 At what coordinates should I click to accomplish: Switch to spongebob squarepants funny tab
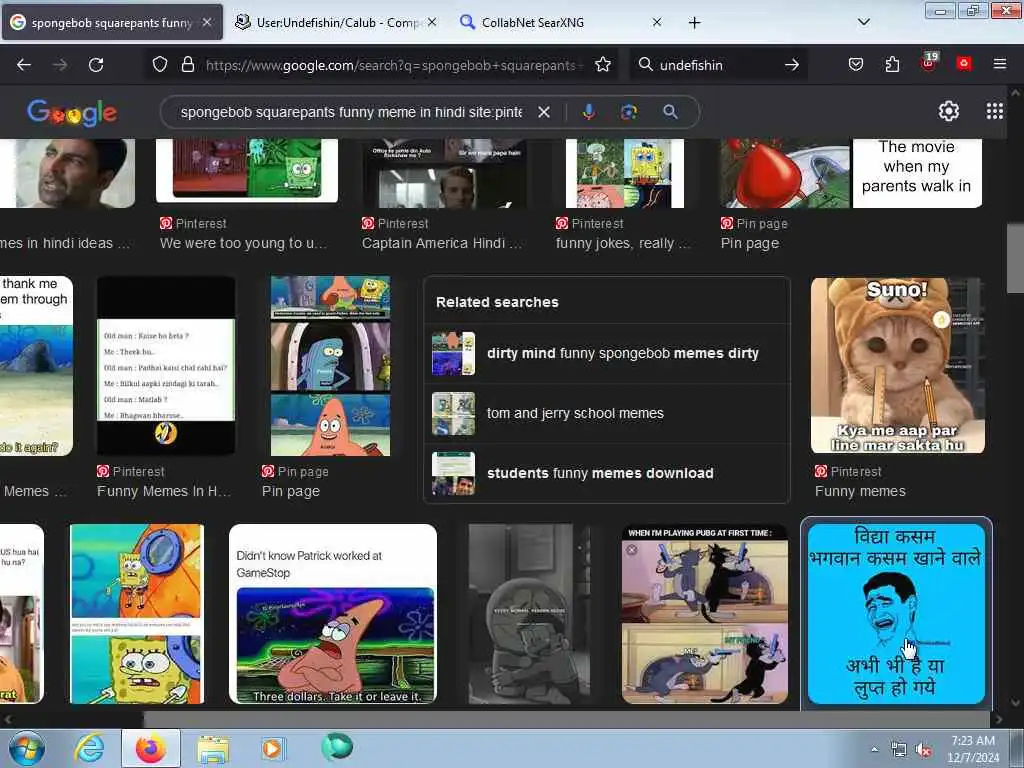click(x=112, y=22)
